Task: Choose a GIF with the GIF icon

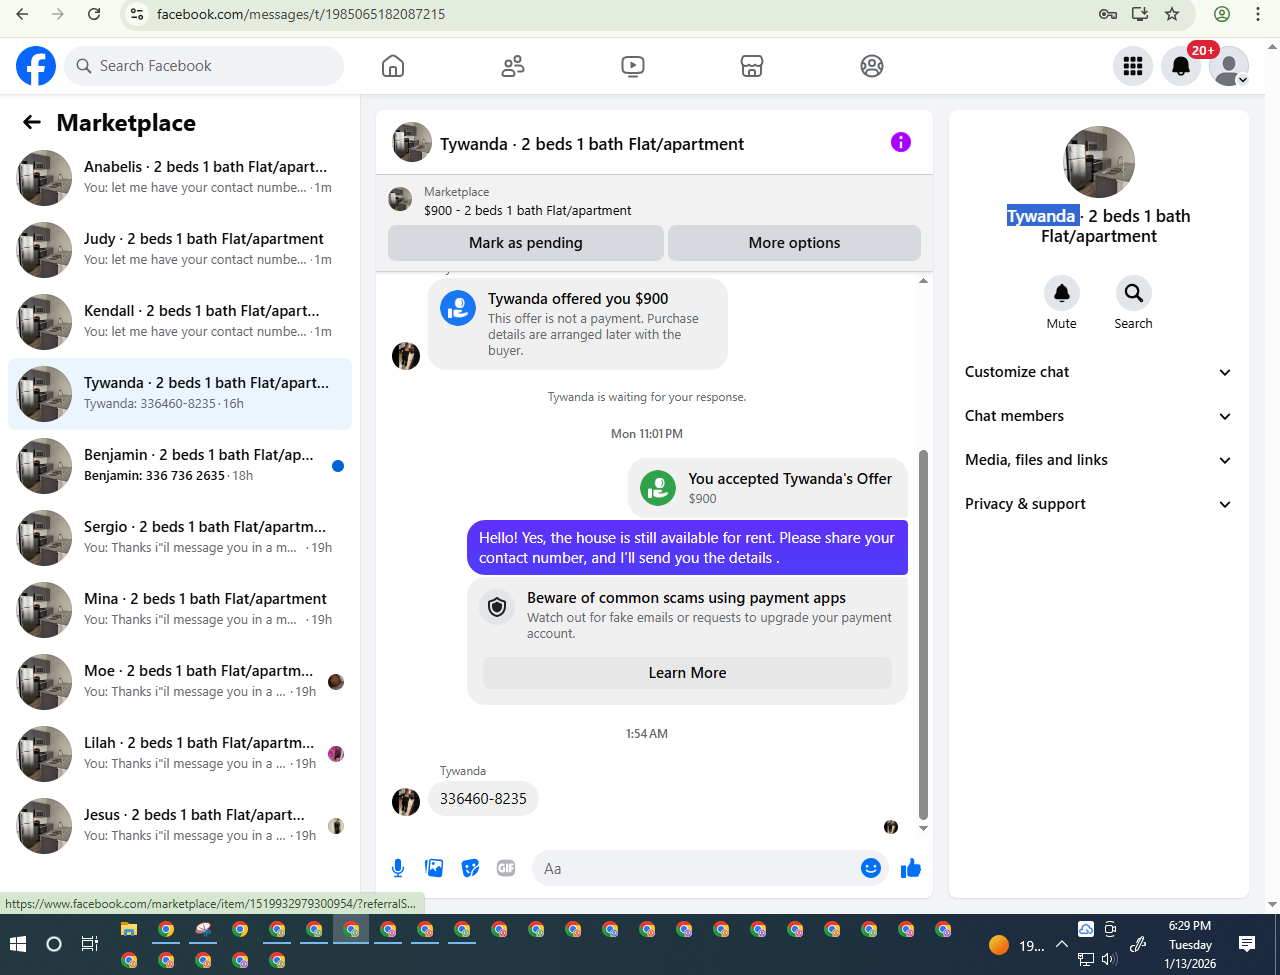Action: click(x=506, y=868)
